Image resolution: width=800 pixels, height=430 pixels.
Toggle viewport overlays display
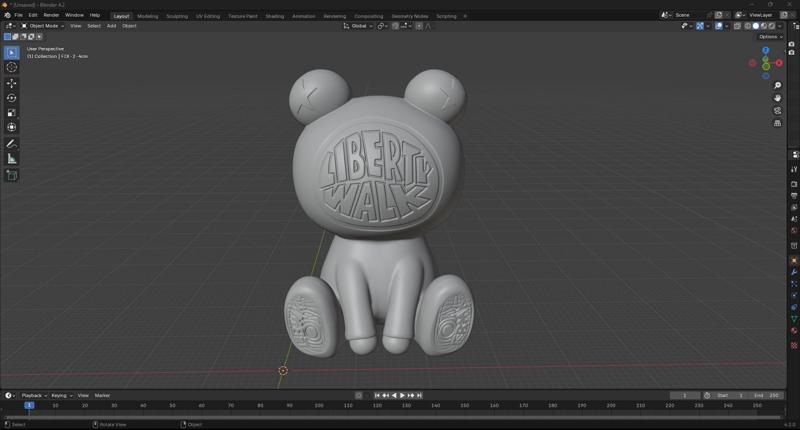[718, 26]
